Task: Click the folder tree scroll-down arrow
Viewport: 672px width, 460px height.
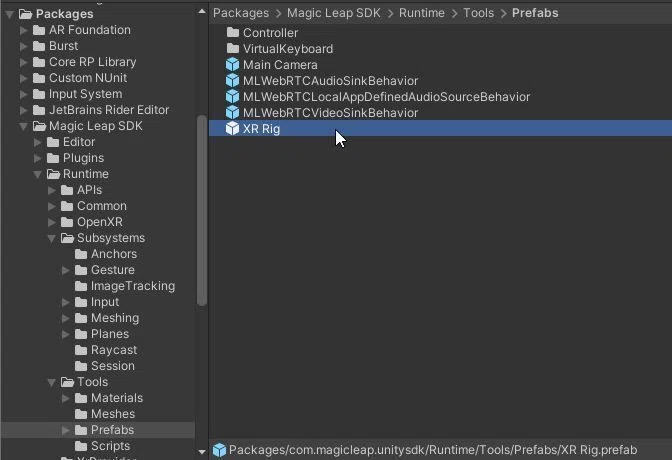Action: pos(202,451)
